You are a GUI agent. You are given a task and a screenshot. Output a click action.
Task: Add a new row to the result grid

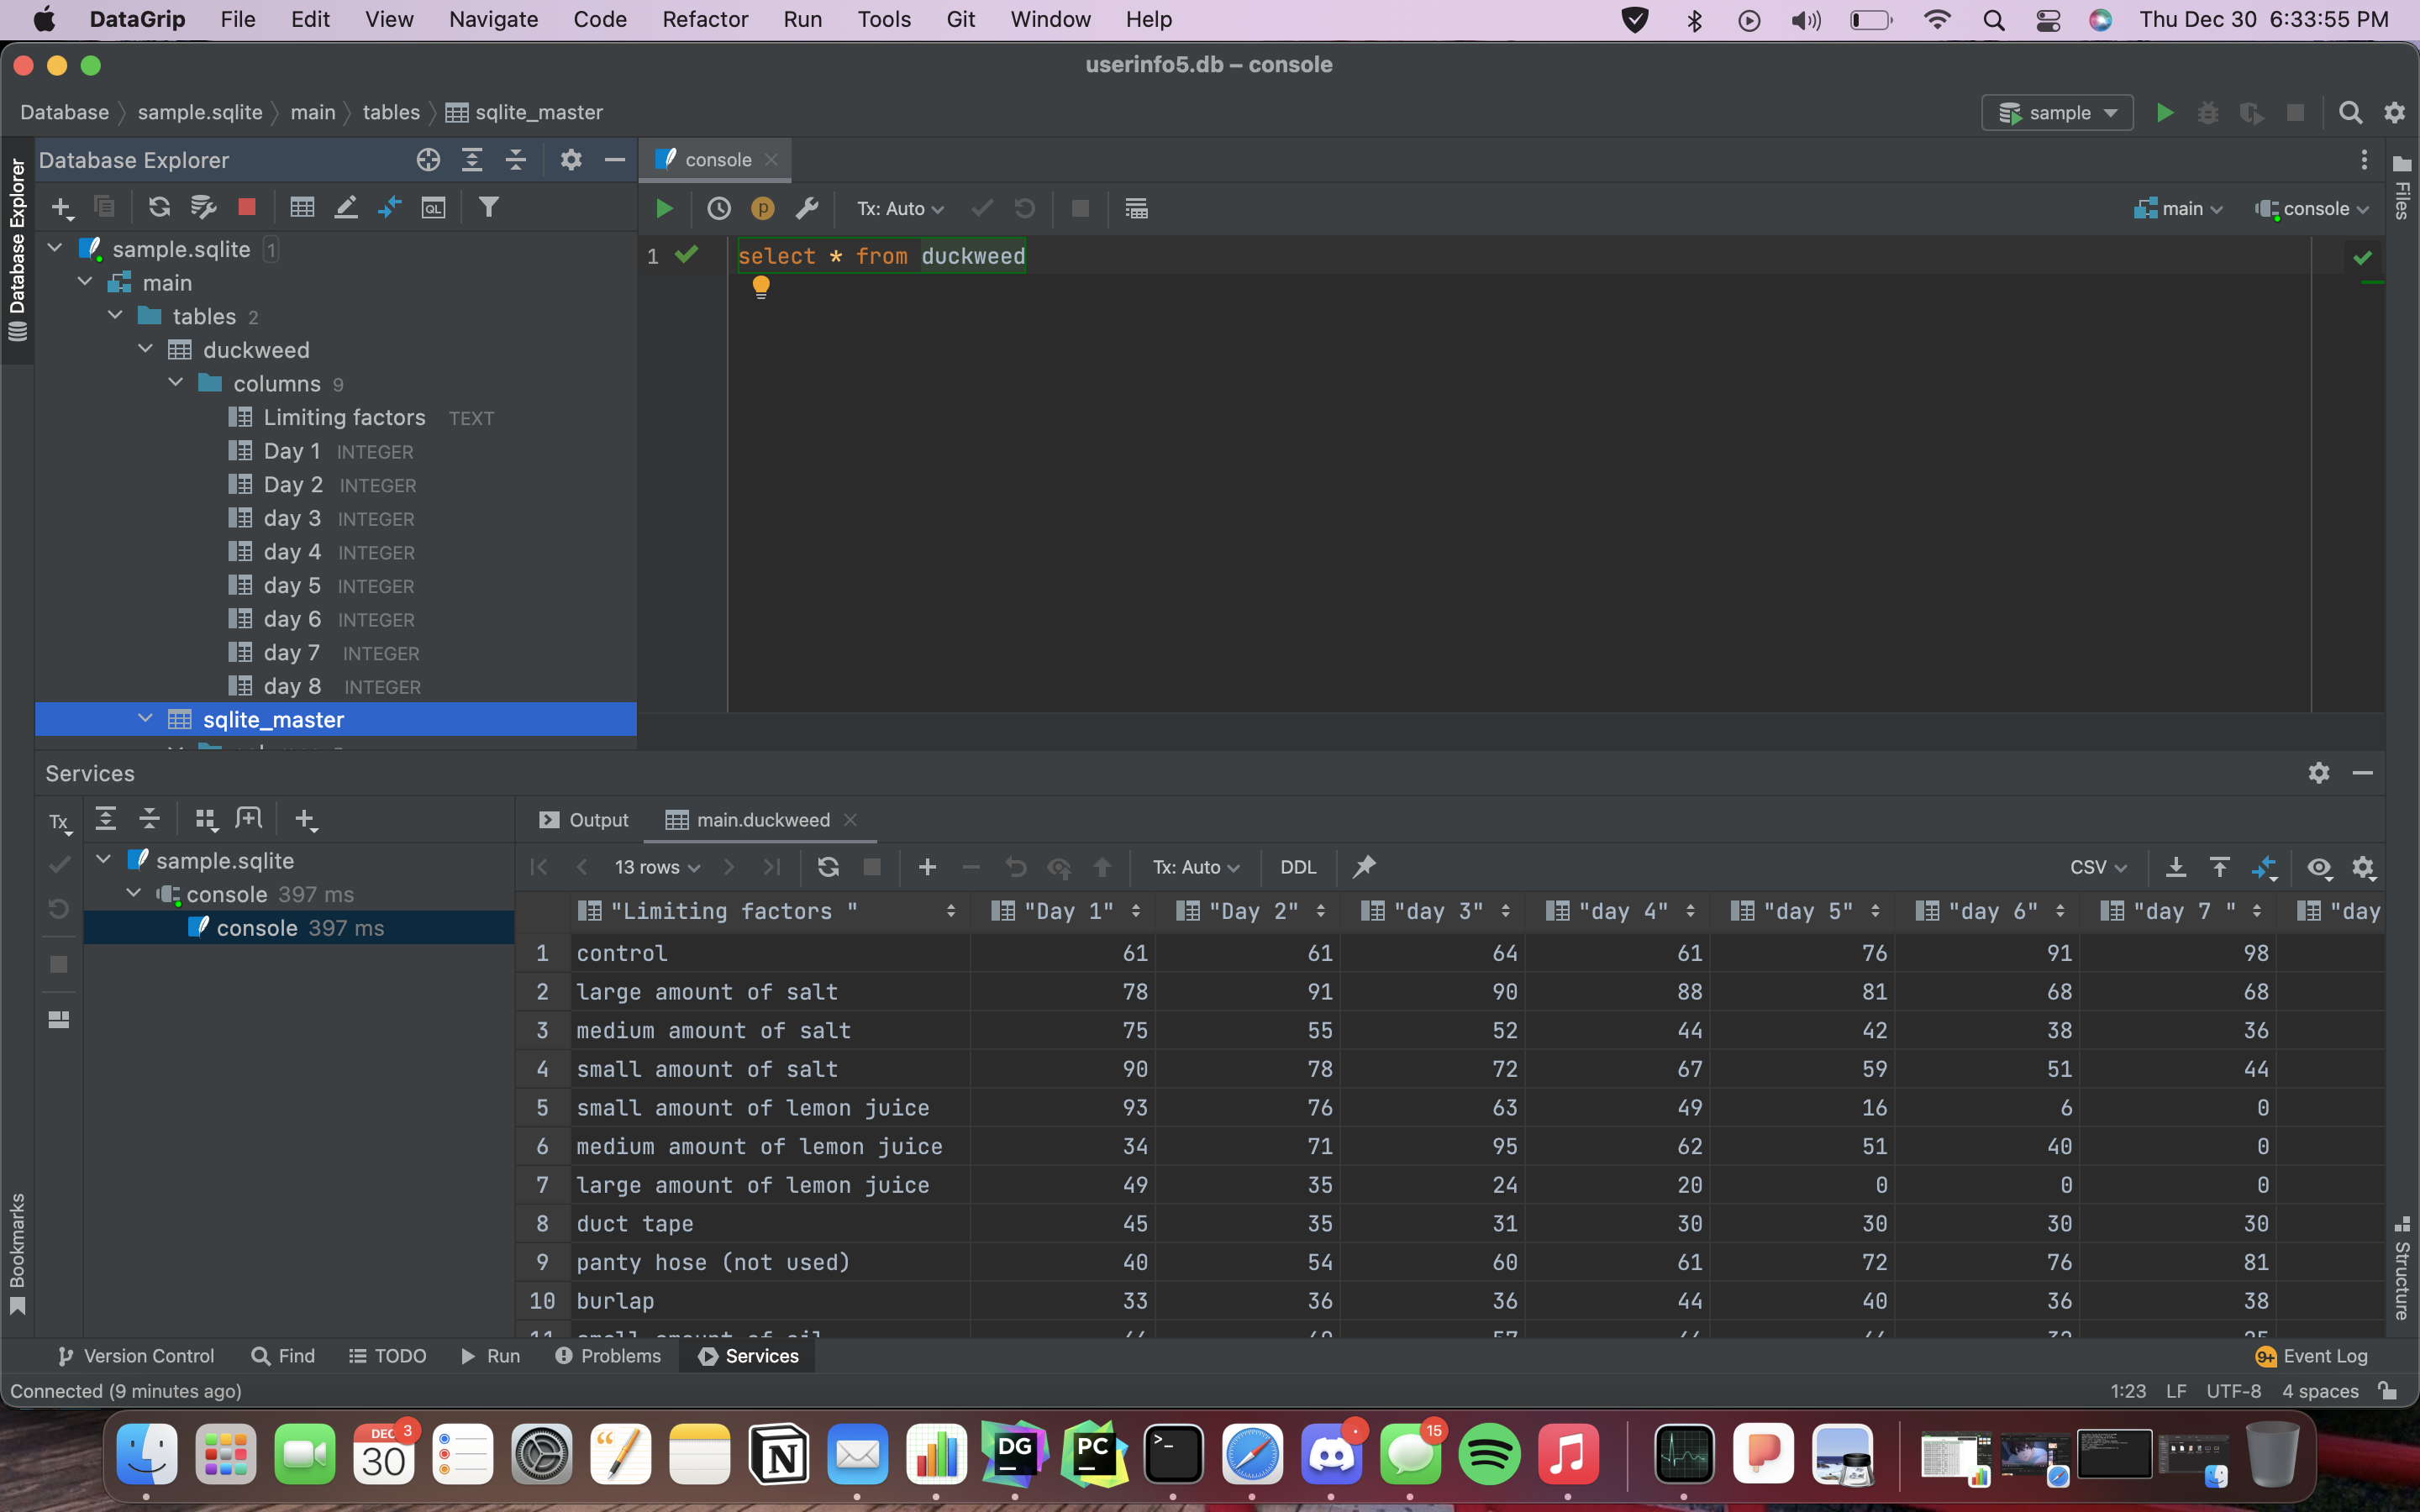(926, 867)
